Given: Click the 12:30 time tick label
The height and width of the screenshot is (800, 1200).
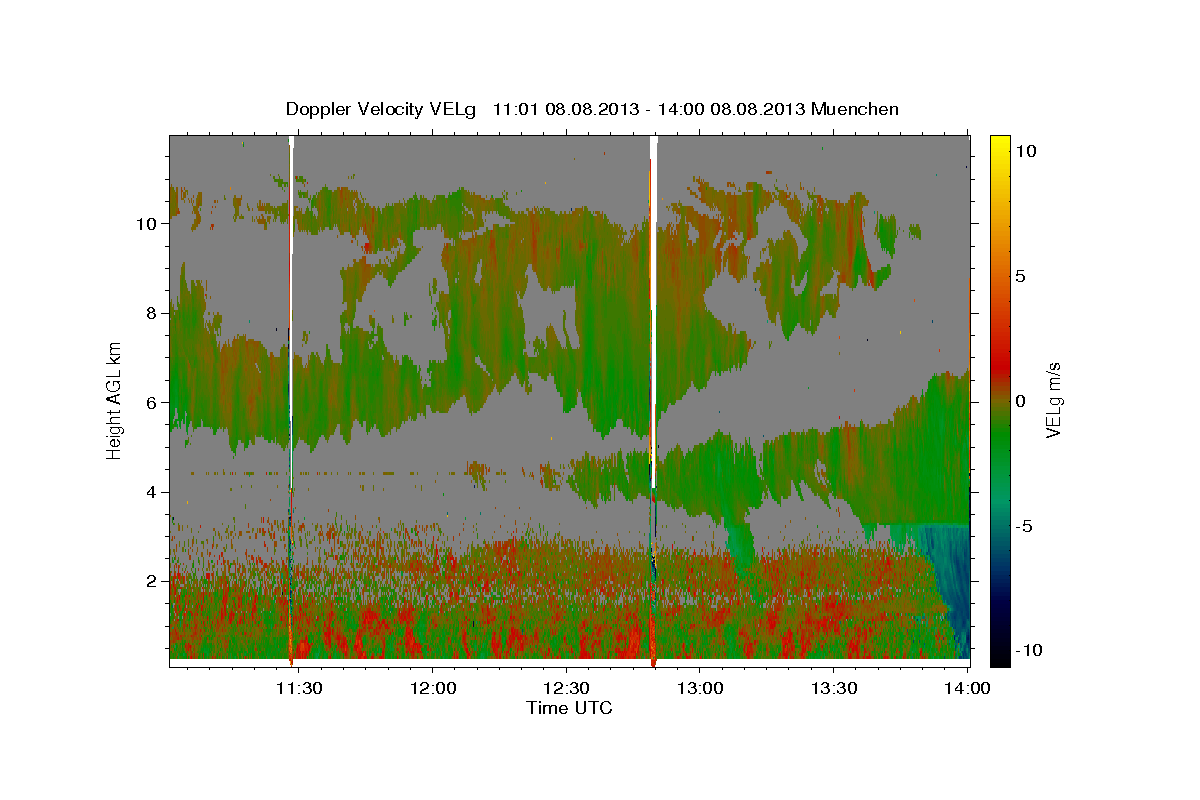Looking at the screenshot, I should 566,688.
